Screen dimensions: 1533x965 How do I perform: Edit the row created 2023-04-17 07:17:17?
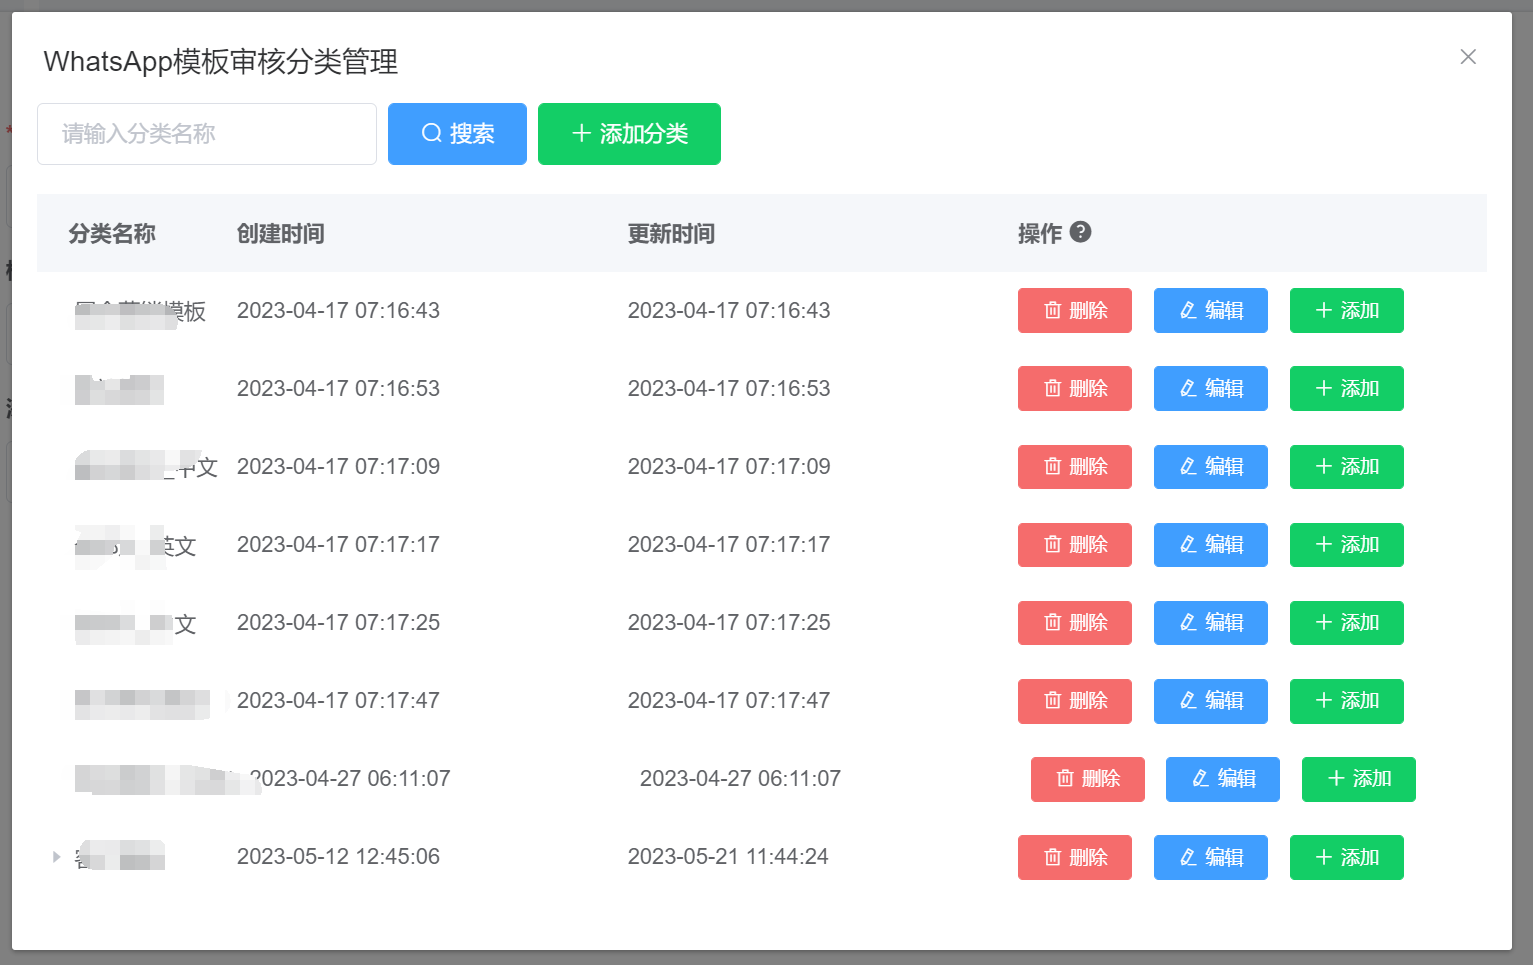pyautogui.click(x=1211, y=545)
